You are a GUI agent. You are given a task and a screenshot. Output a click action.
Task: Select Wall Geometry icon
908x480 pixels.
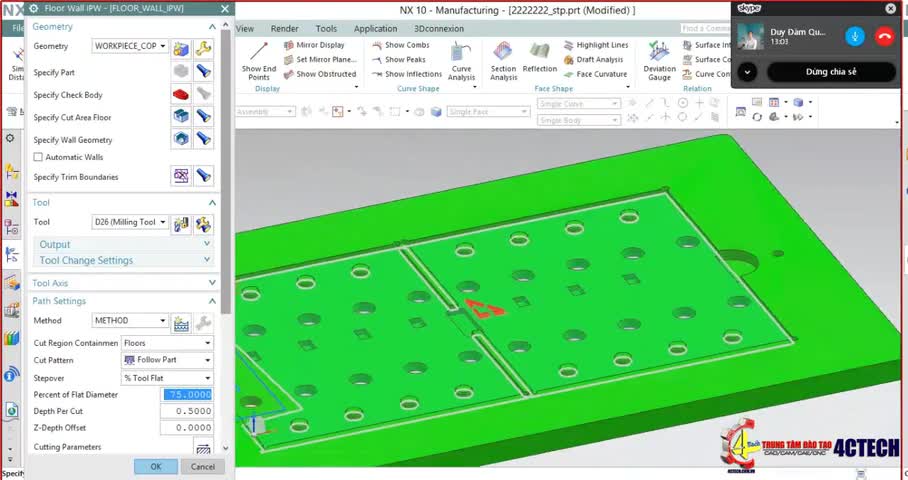(181, 139)
